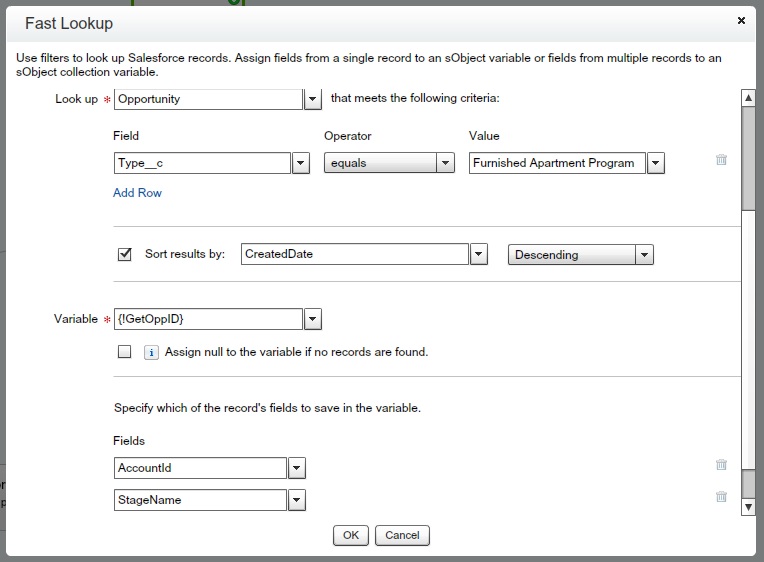Open the Furnished Apartment Program value dropdown
This screenshot has height=562, width=764.
point(656,163)
